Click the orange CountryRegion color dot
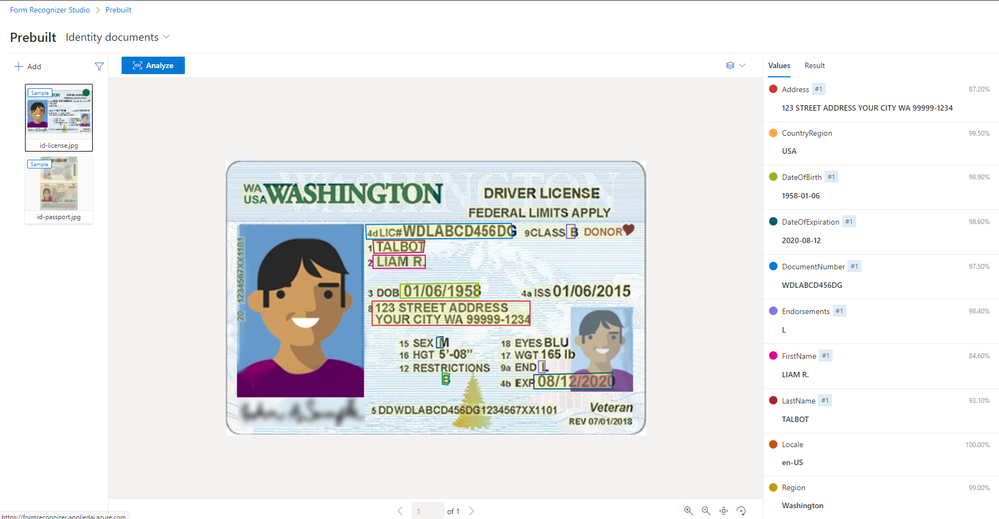Viewport: 999px width, 519px height. (x=773, y=133)
